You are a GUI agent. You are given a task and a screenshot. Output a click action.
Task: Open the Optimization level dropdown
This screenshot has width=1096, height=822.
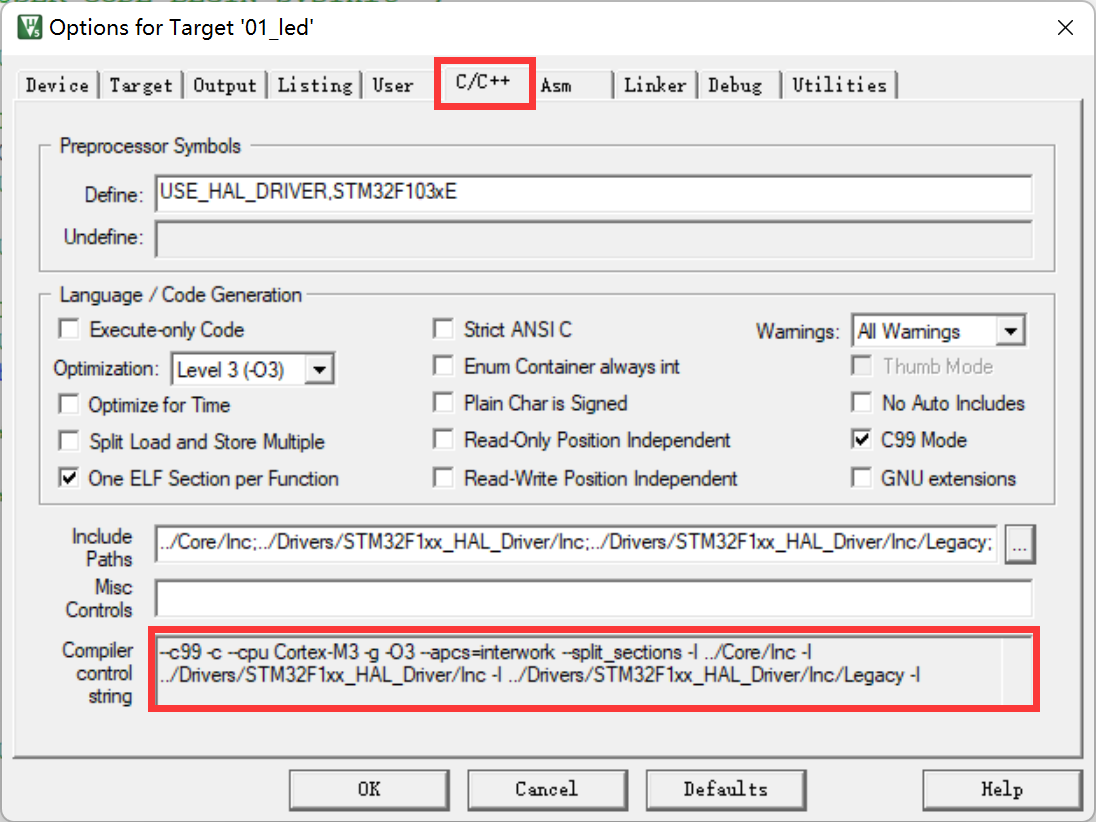click(319, 370)
